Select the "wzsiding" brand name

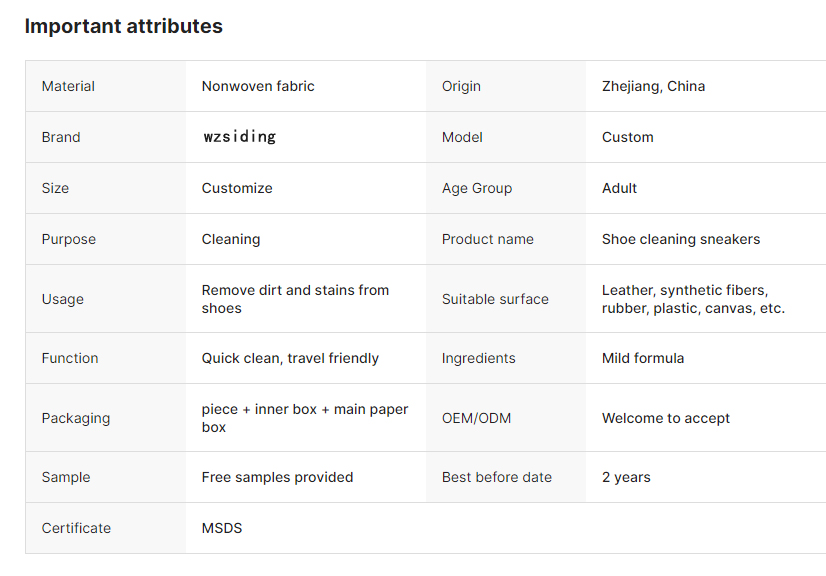click(x=239, y=137)
